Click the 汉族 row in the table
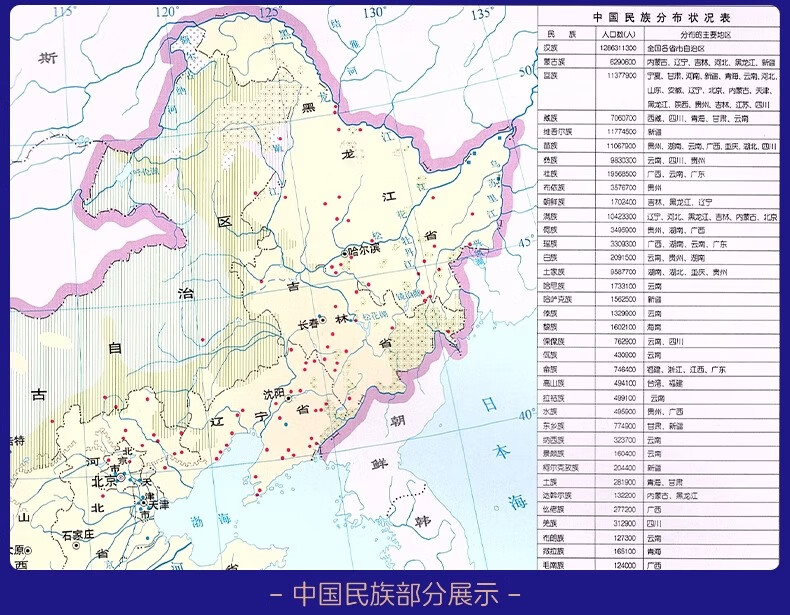 click(x=660, y=48)
